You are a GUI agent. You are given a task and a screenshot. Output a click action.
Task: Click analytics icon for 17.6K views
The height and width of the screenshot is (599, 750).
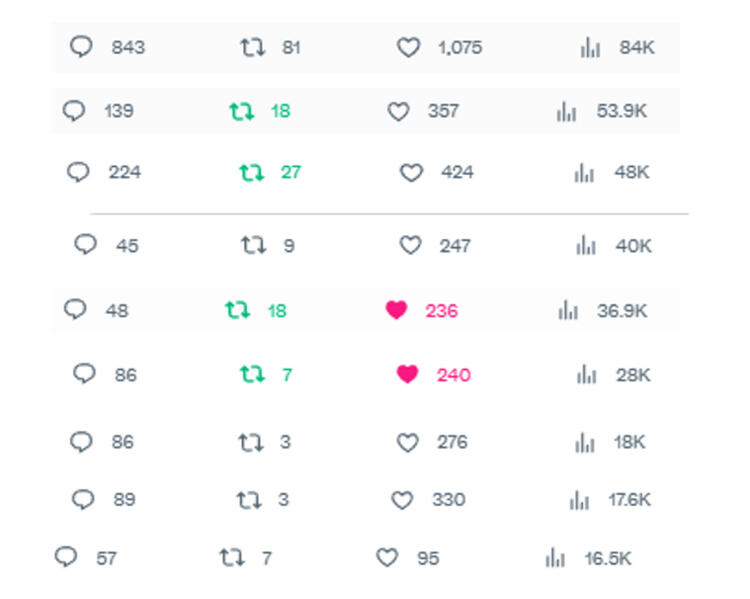pyautogui.click(x=579, y=500)
